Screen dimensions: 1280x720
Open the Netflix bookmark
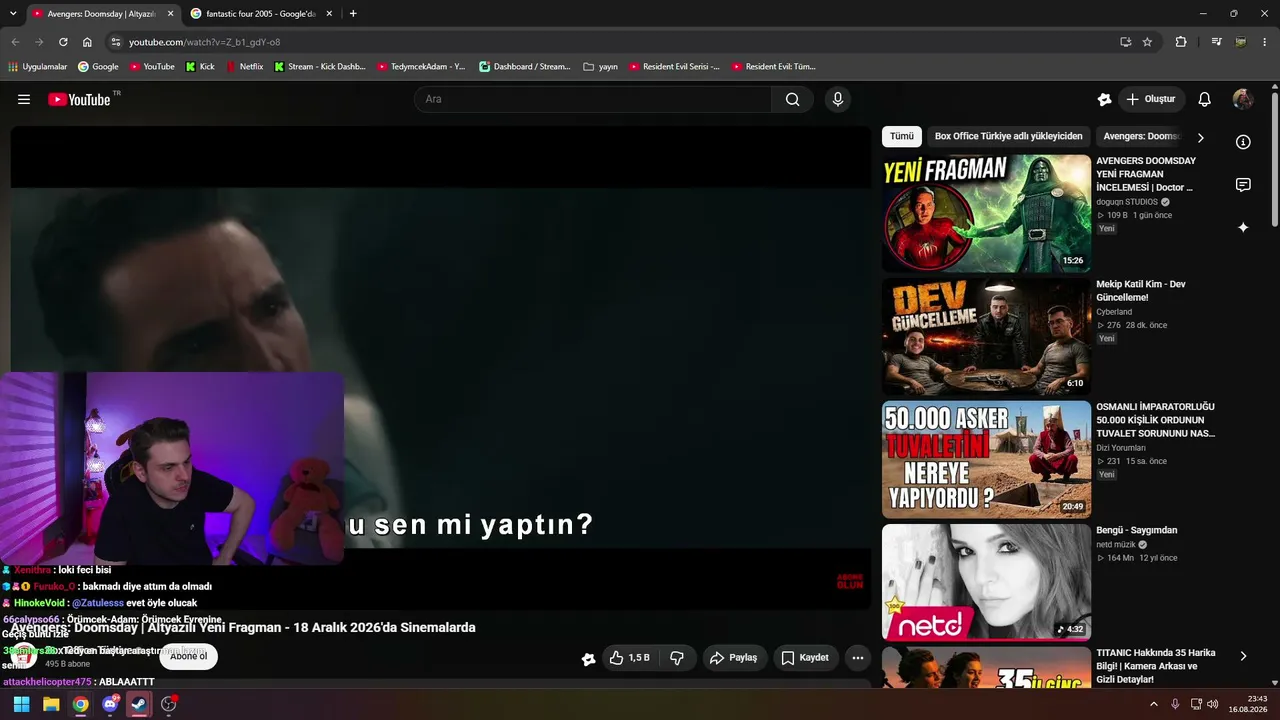pos(244,67)
